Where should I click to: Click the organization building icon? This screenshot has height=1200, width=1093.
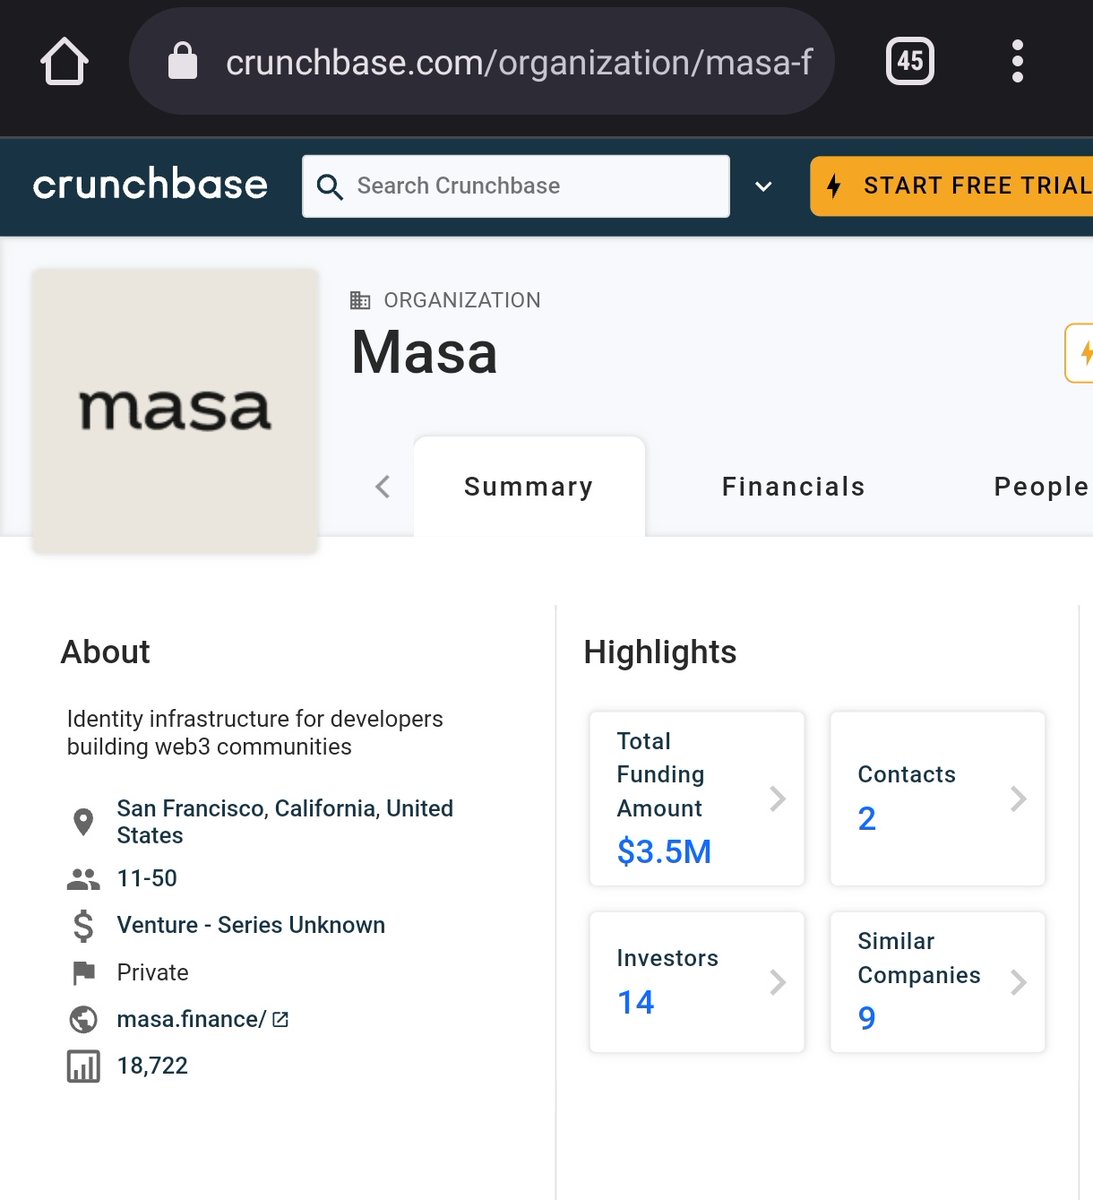360,300
